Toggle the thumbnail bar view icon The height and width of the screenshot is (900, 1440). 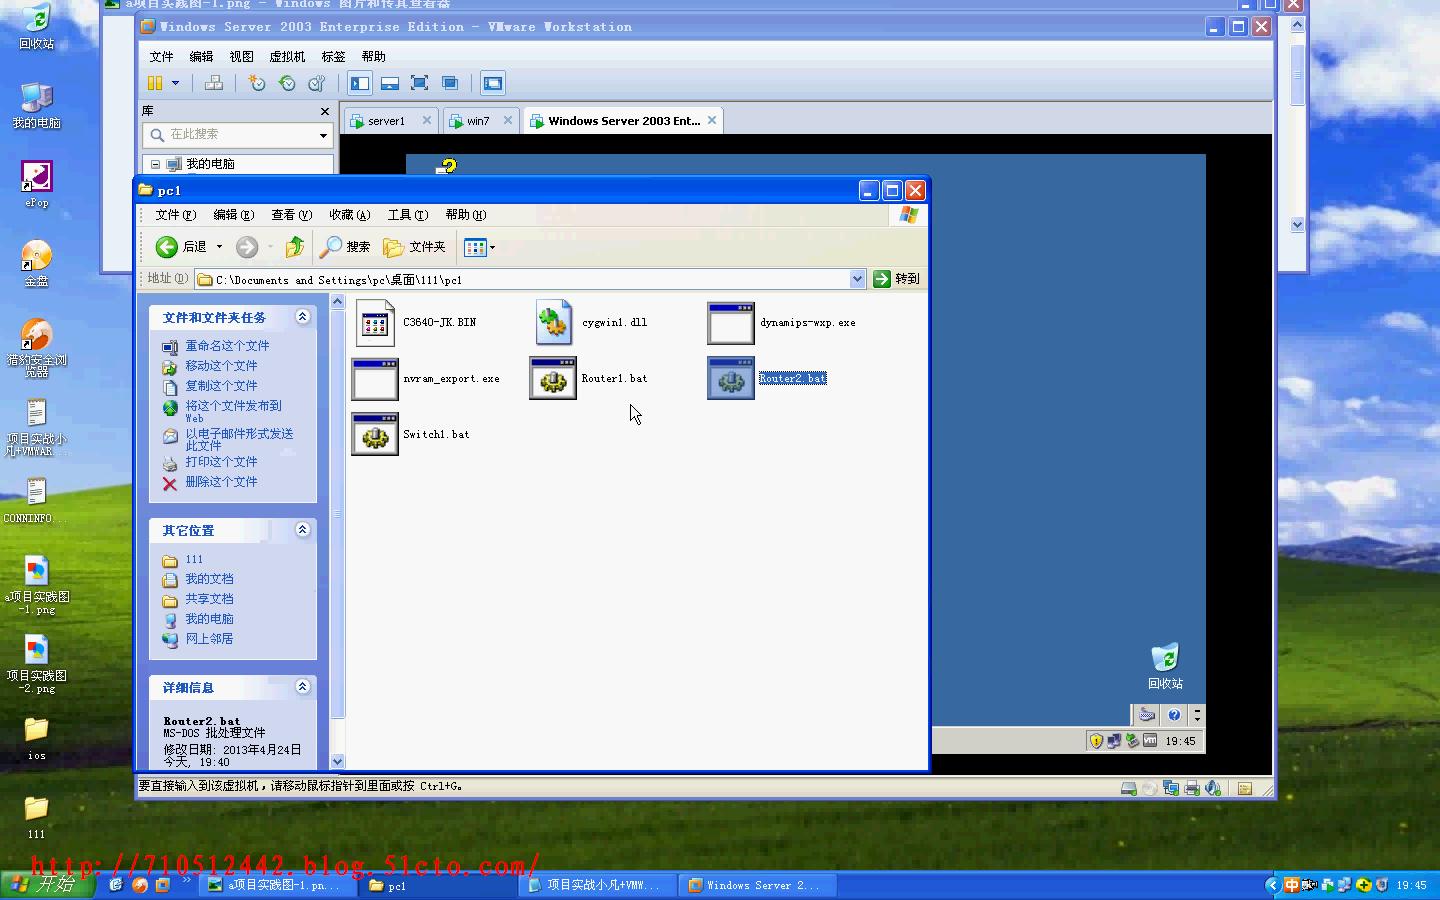(x=390, y=83)
